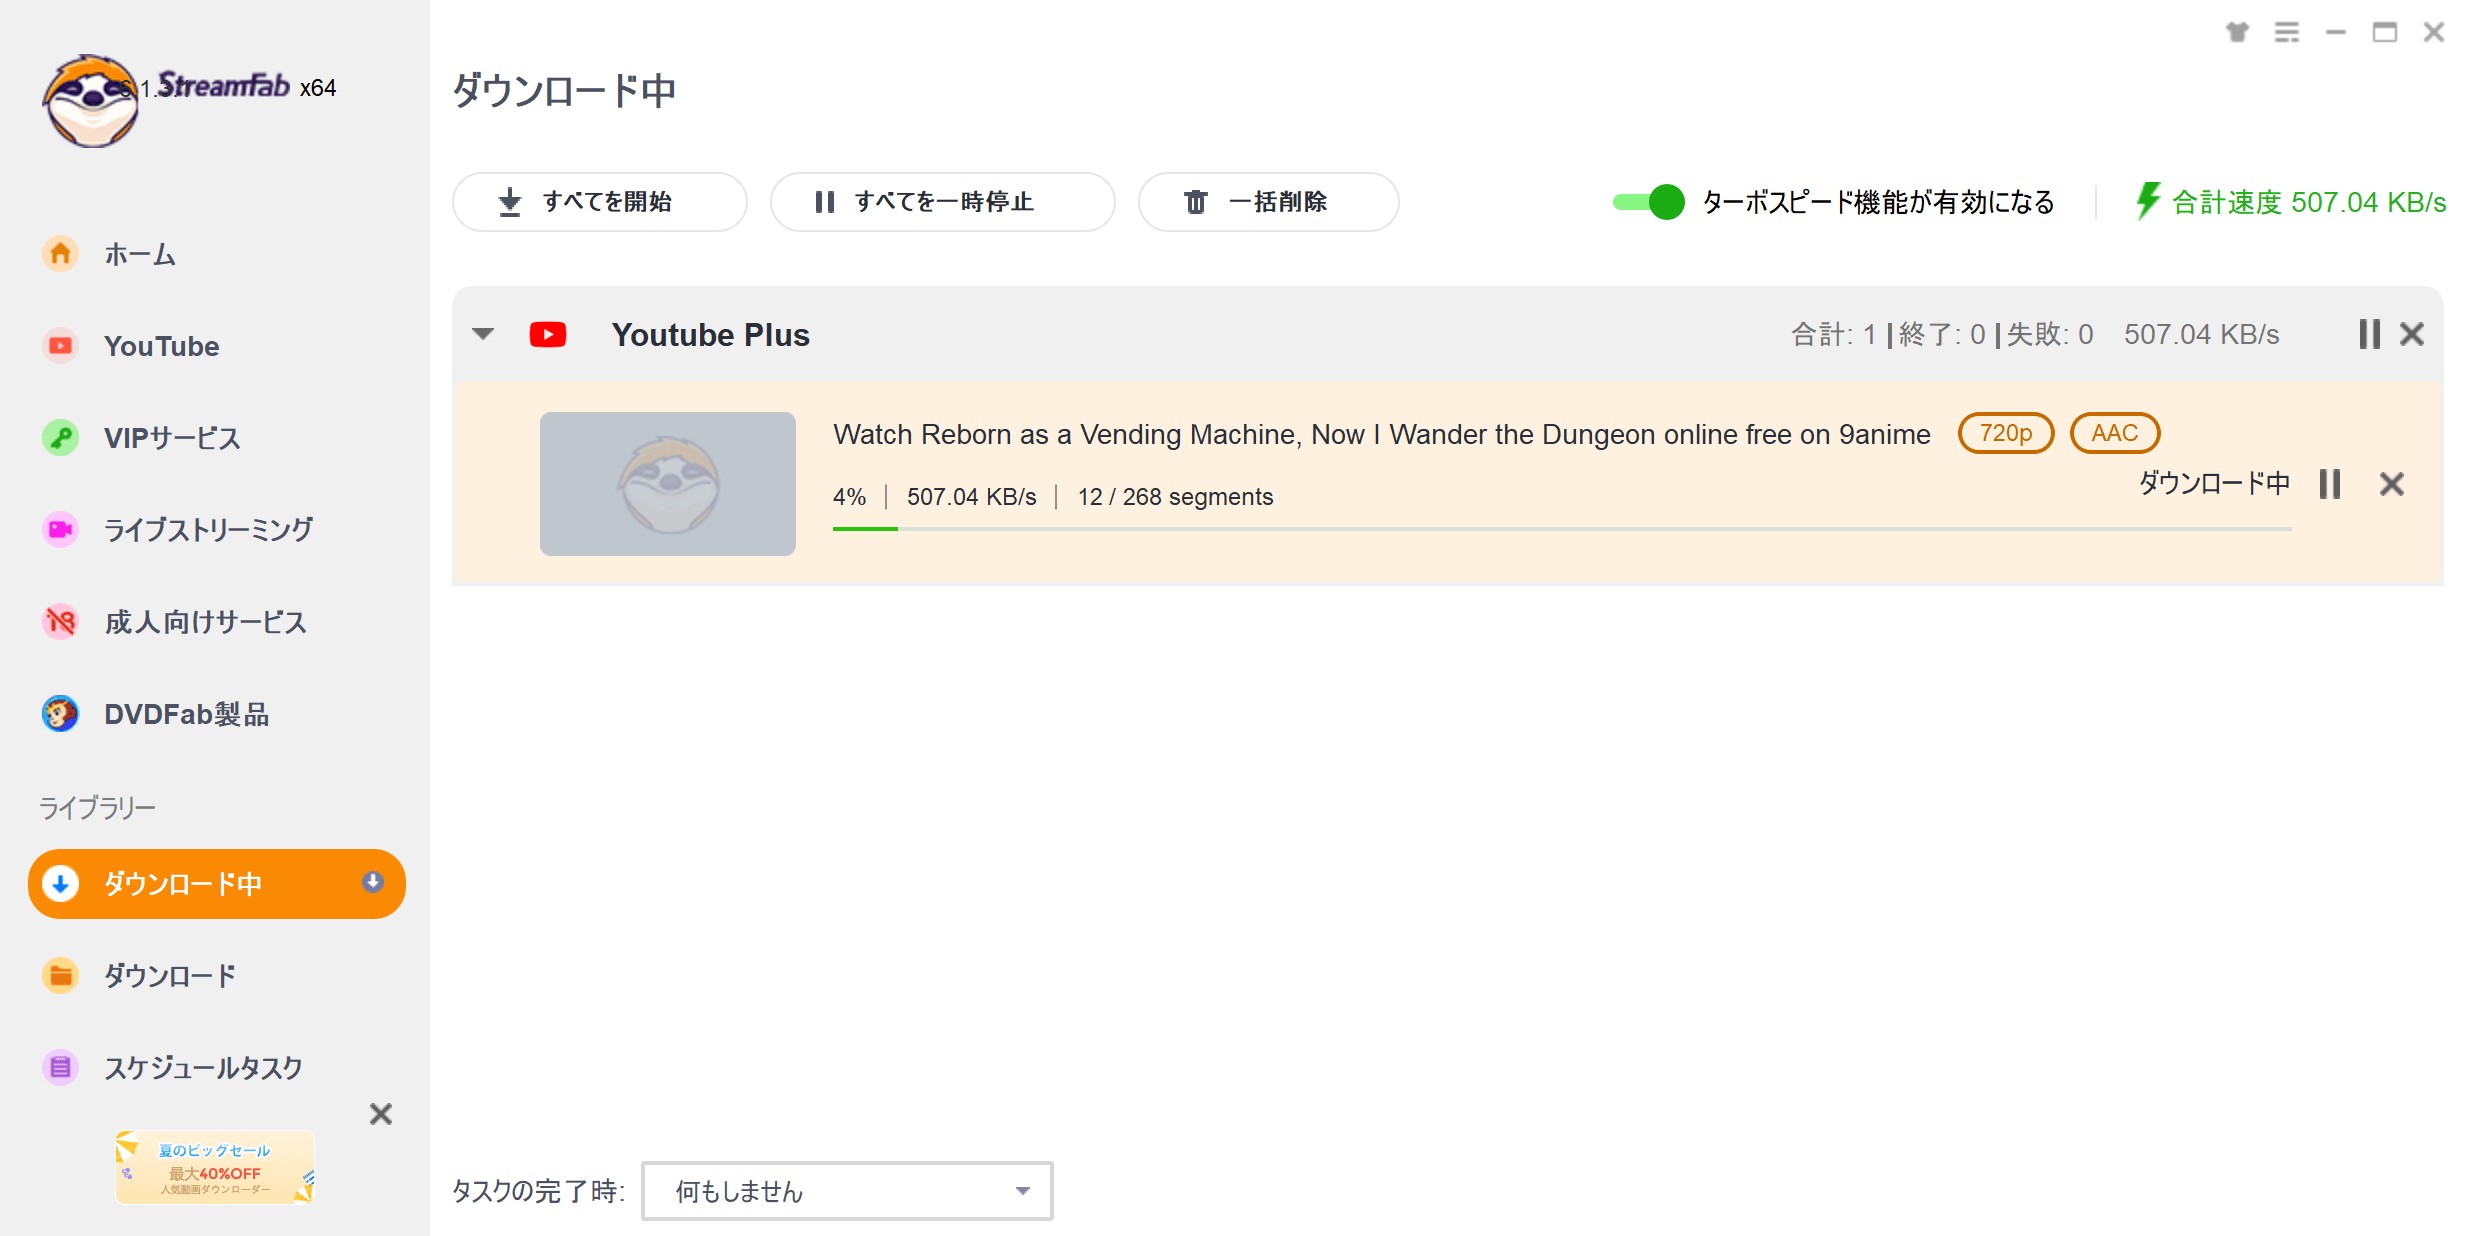Click the 合計: 1 summary text
This screenshot has height=1236, width=2466.
[1833, 334]
